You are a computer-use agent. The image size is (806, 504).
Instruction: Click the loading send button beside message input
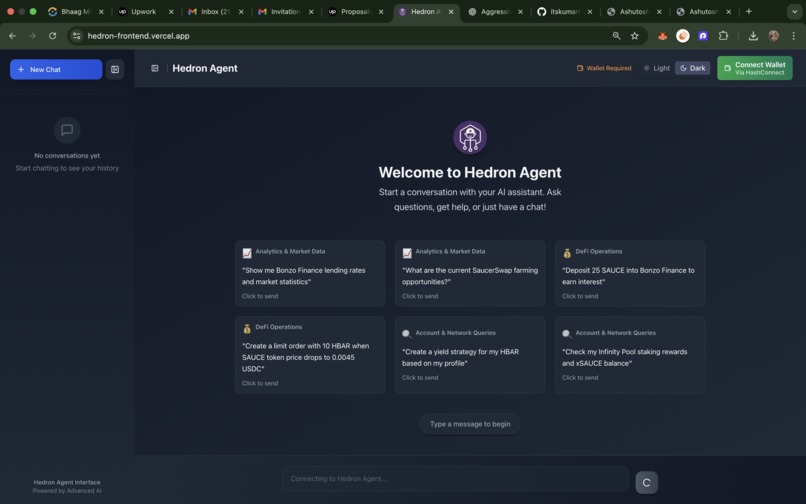coord(647,482)
